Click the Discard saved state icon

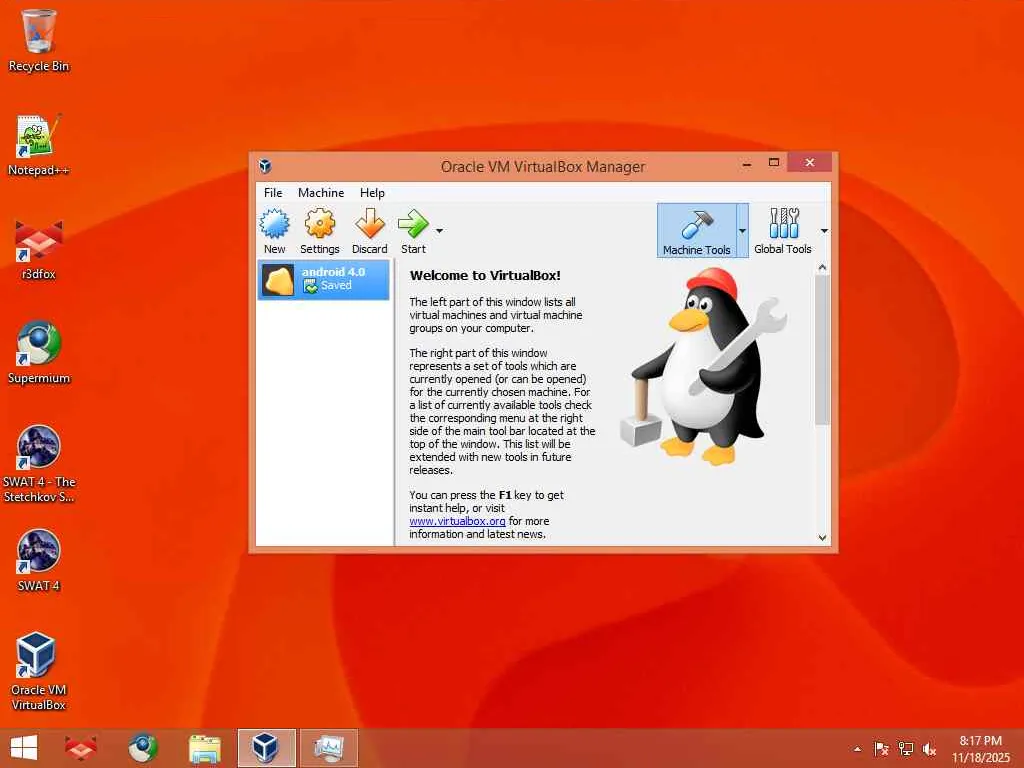(370, 231)
